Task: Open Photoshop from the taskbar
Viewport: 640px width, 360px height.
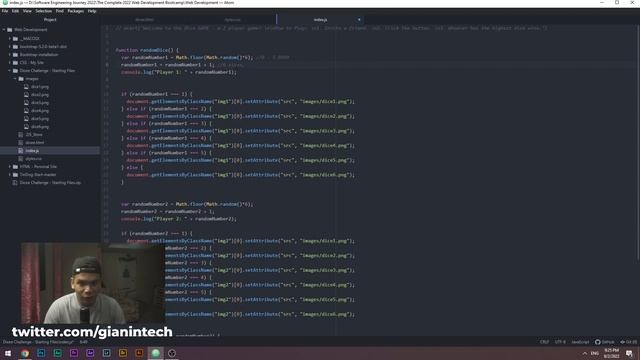Action: click(41, 353)
